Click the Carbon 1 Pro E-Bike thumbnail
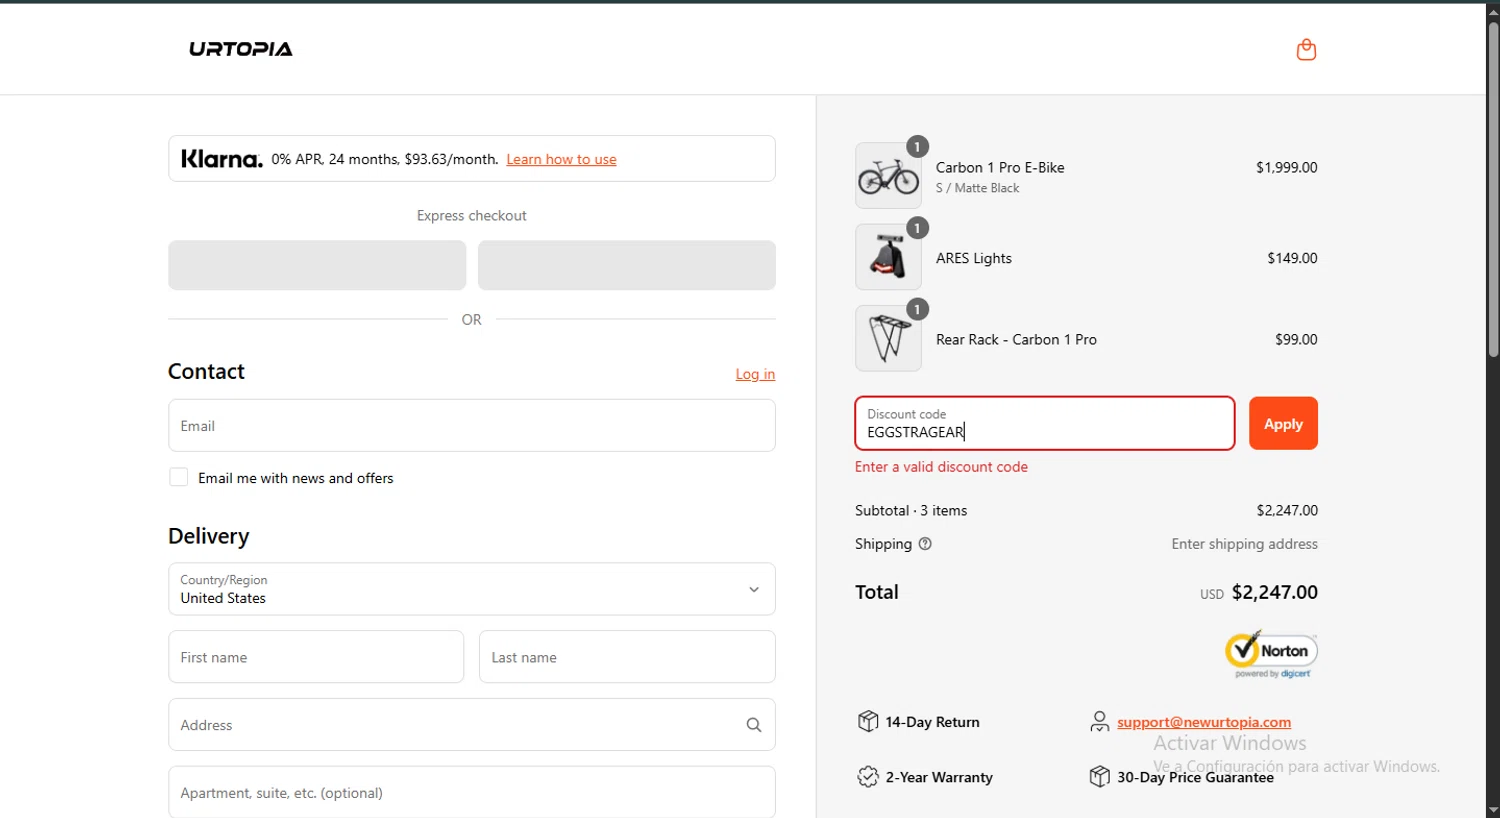Image resolution: width=1500 pixels, height=818 pixels. click(888, 176)
